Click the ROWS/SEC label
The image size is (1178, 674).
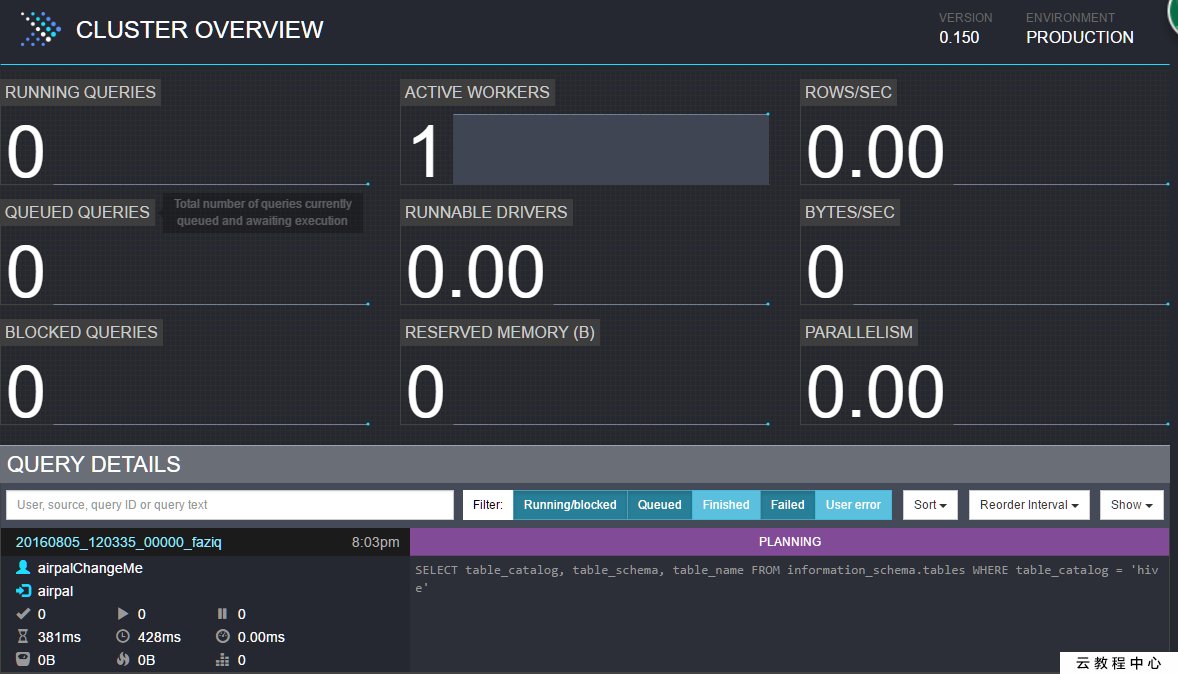coord(848,92)
